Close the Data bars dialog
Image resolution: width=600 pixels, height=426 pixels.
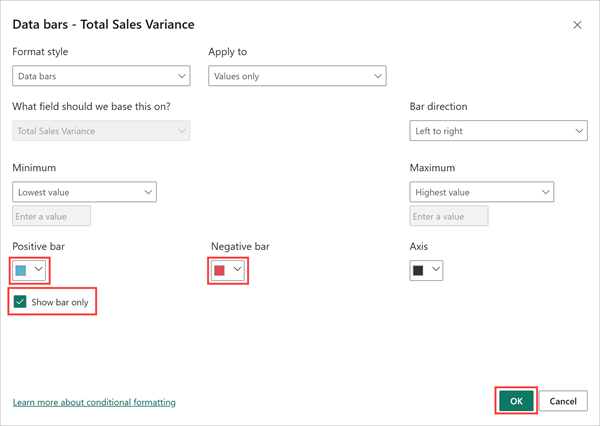coord(577,24)
